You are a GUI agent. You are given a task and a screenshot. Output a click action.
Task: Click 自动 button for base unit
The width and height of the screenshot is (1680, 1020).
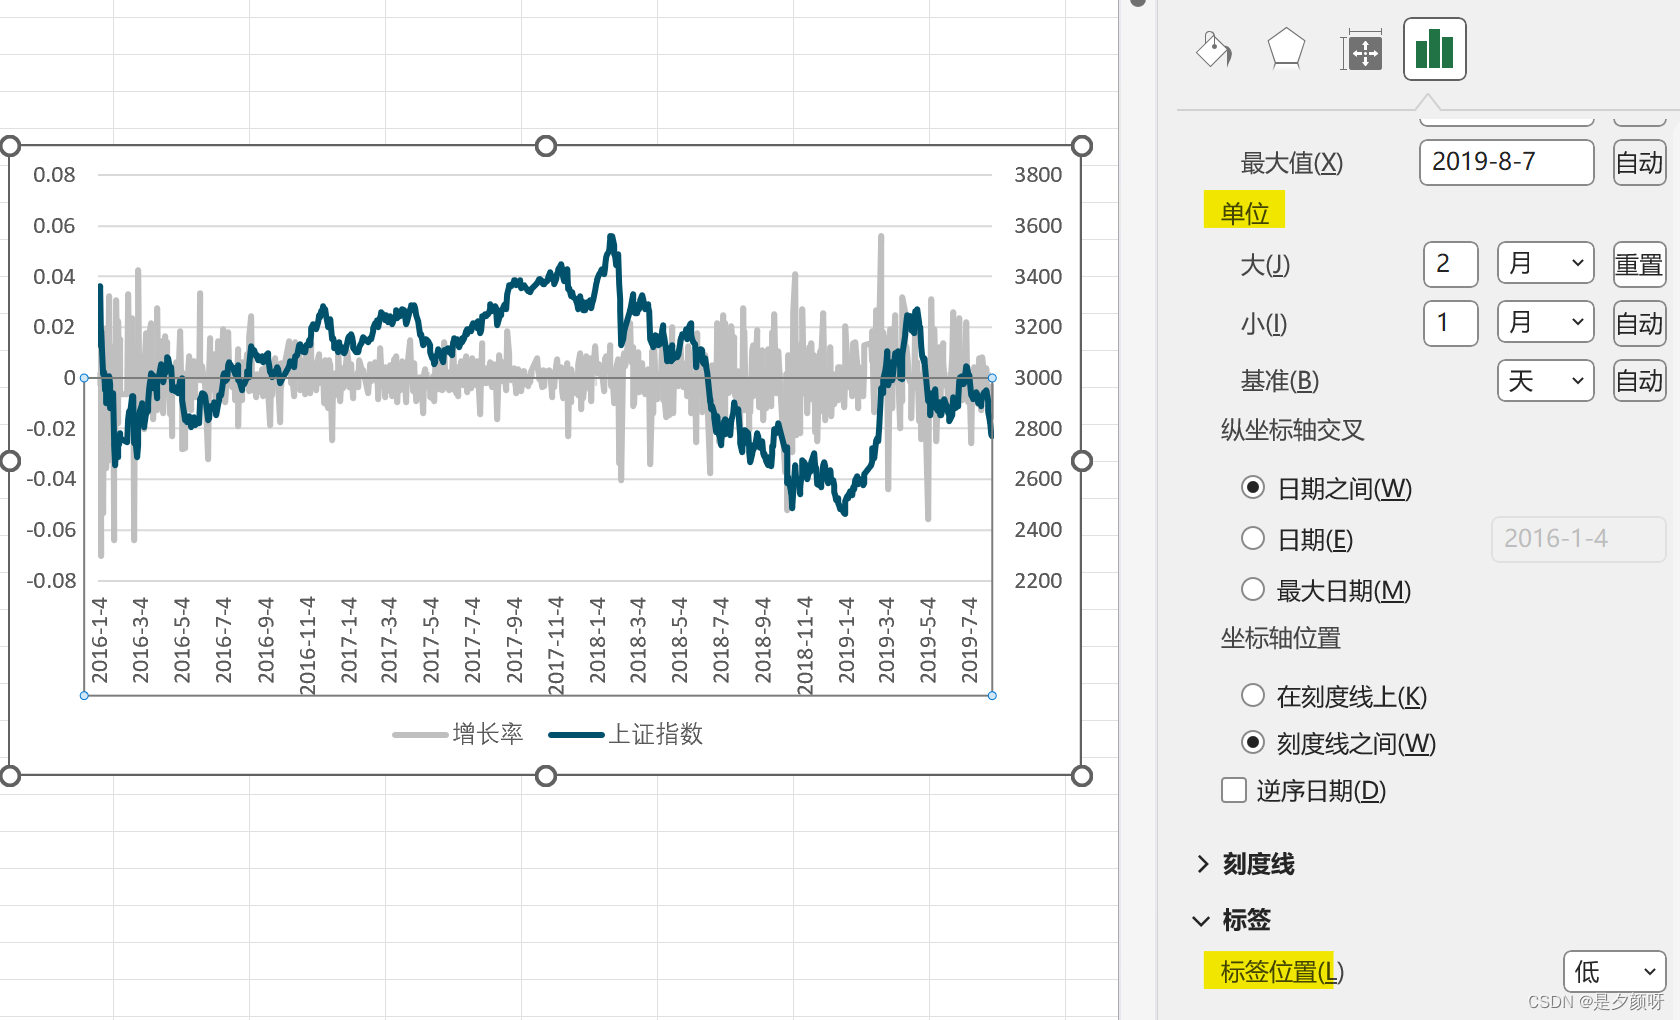(x=1640, y=381)
